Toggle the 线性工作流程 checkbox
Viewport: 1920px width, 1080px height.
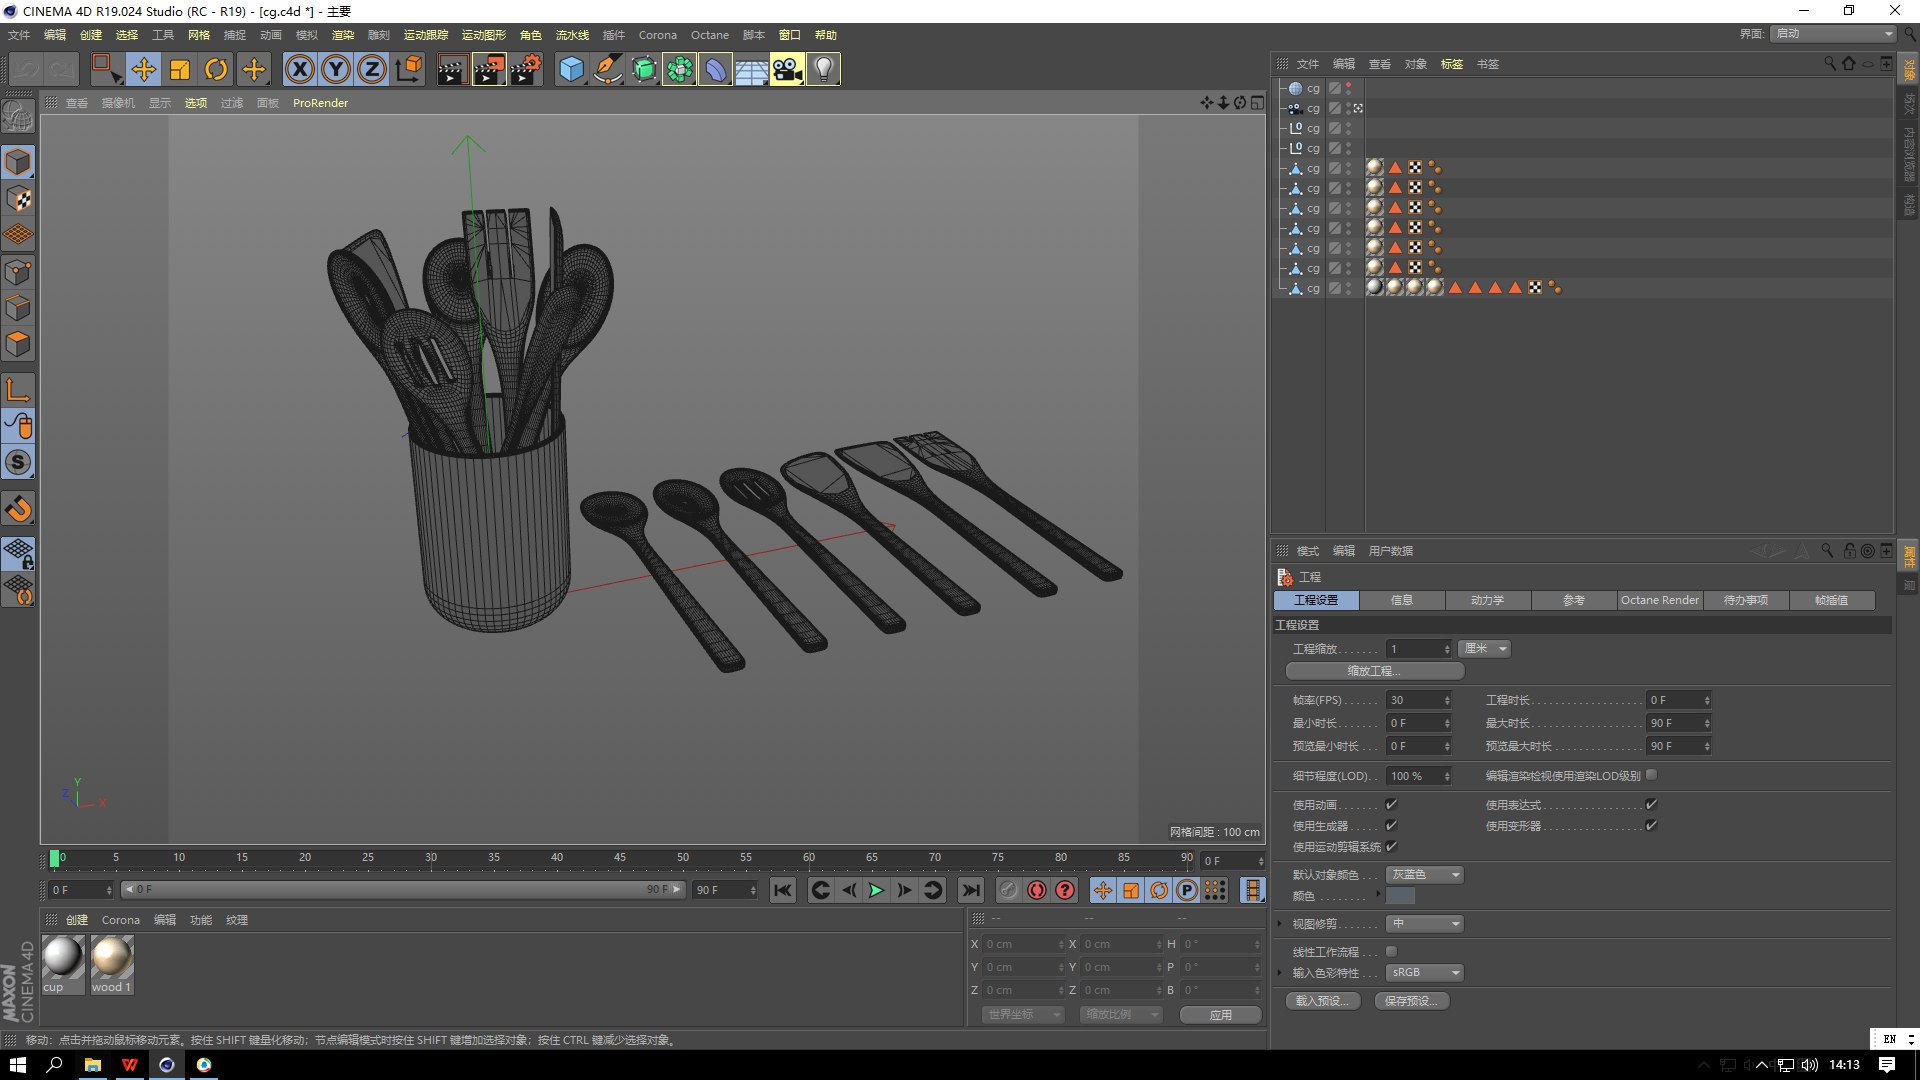click(x=1391, y=952)
